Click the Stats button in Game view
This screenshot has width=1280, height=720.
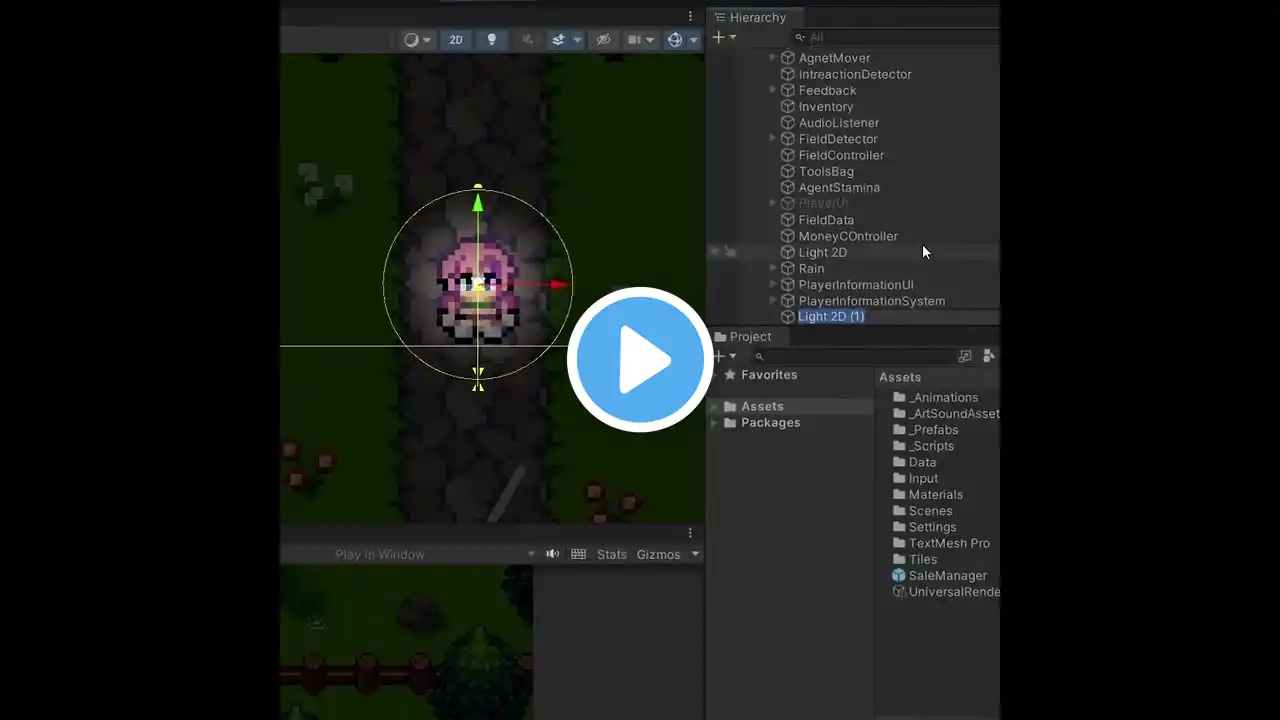(x=612, y=554)
